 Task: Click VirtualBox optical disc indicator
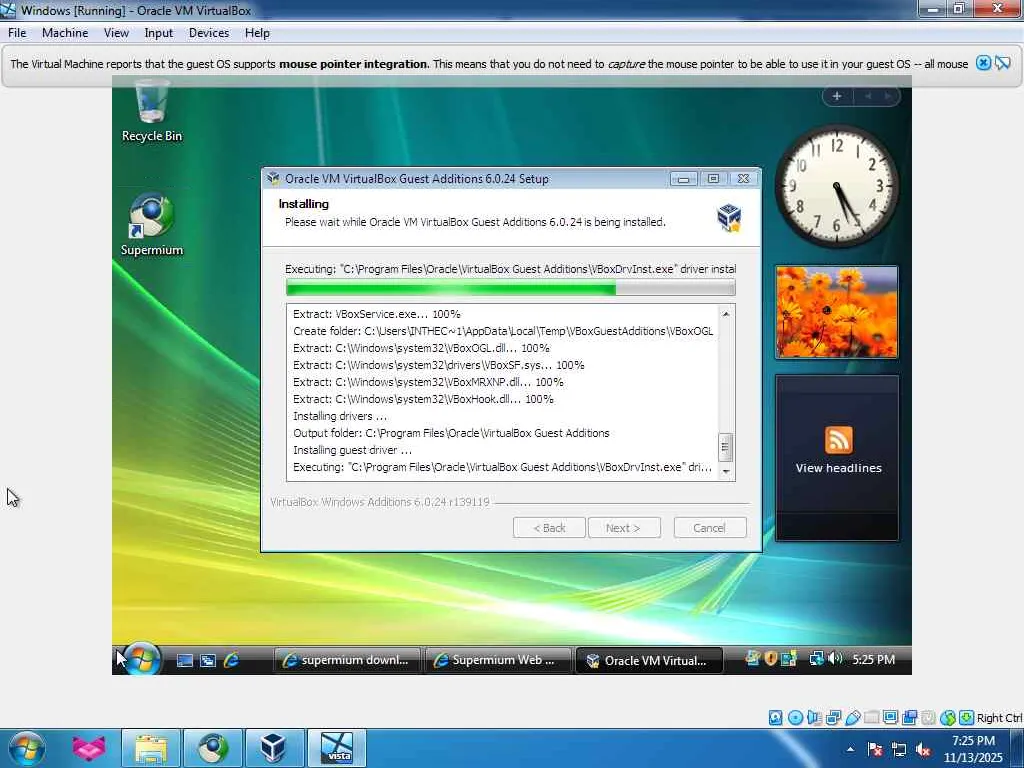pyautogui.click(x=795, y=718)
